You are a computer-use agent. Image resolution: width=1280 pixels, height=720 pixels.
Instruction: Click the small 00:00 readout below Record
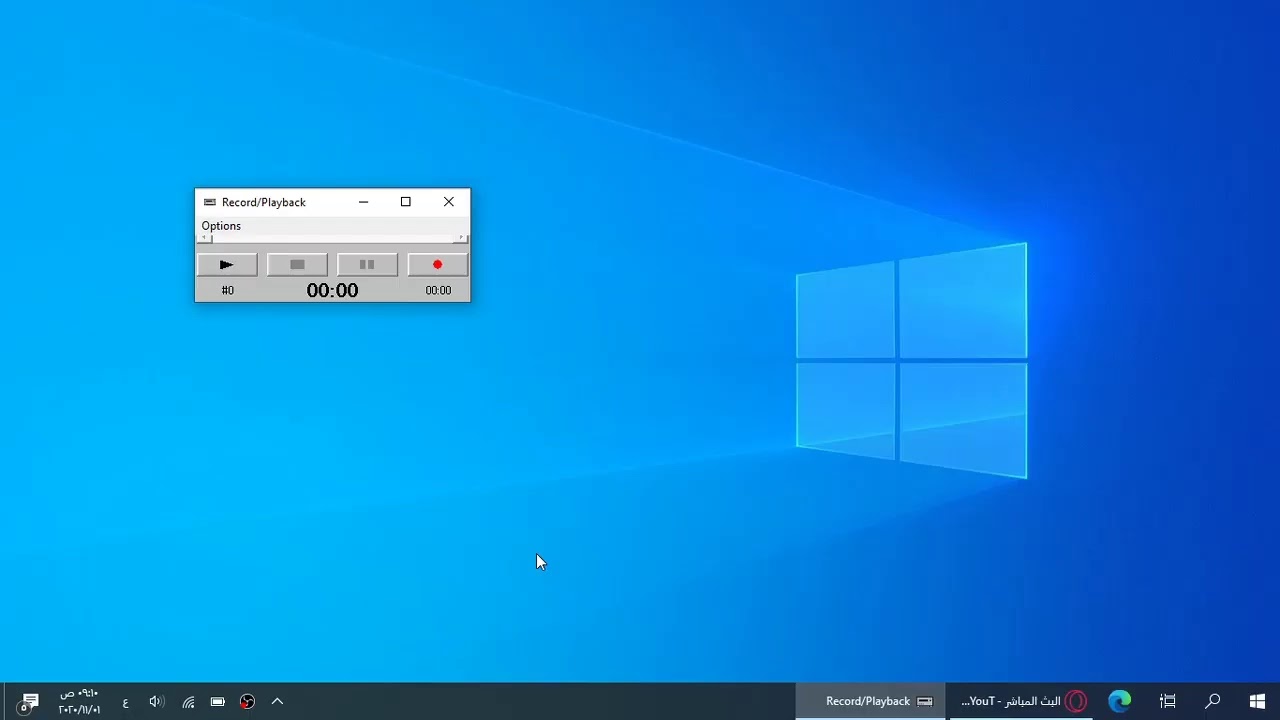click(438, 290)
